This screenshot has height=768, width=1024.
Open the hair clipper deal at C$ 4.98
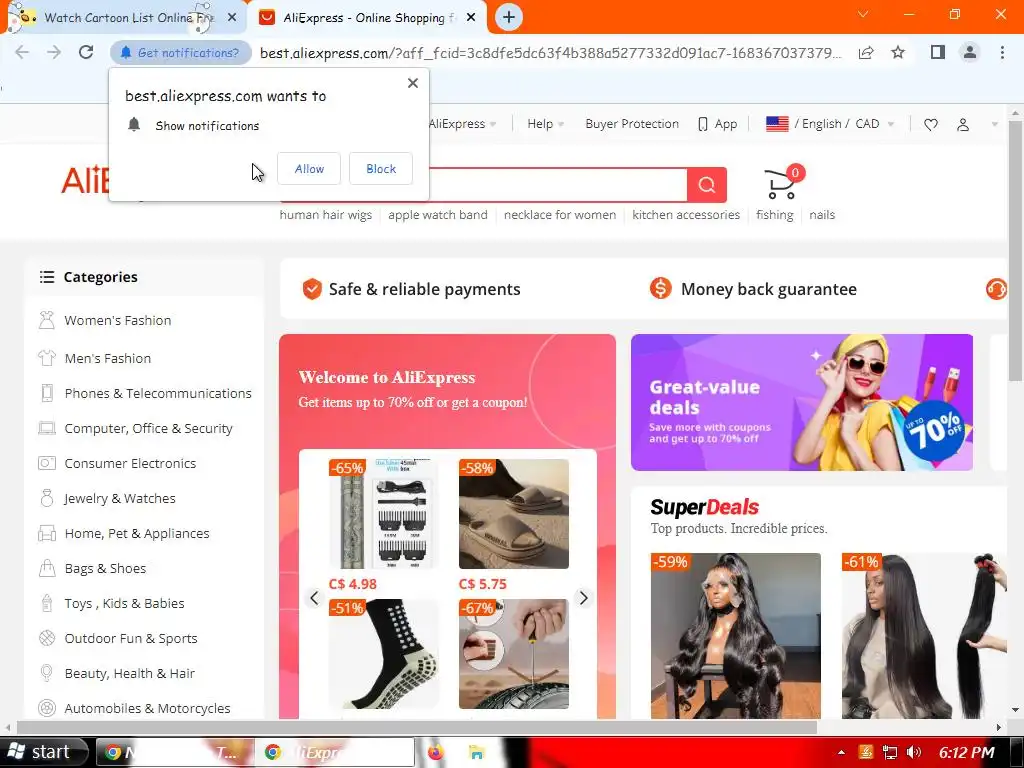[383, 514]
